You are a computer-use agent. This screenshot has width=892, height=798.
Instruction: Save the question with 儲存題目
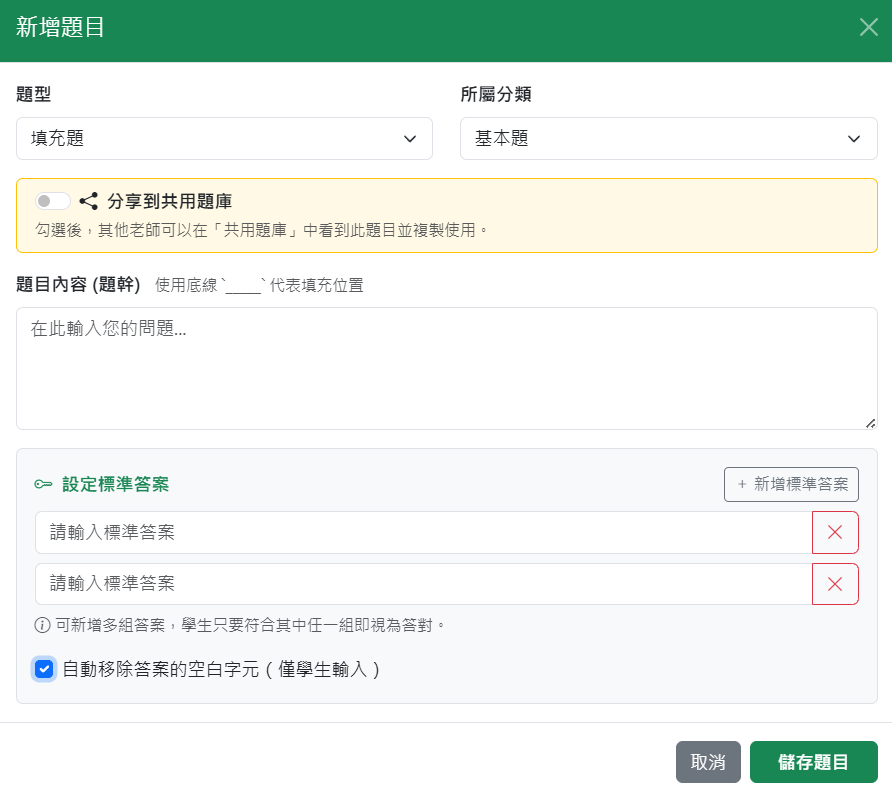pyautogui.click(x=813, y=762)
